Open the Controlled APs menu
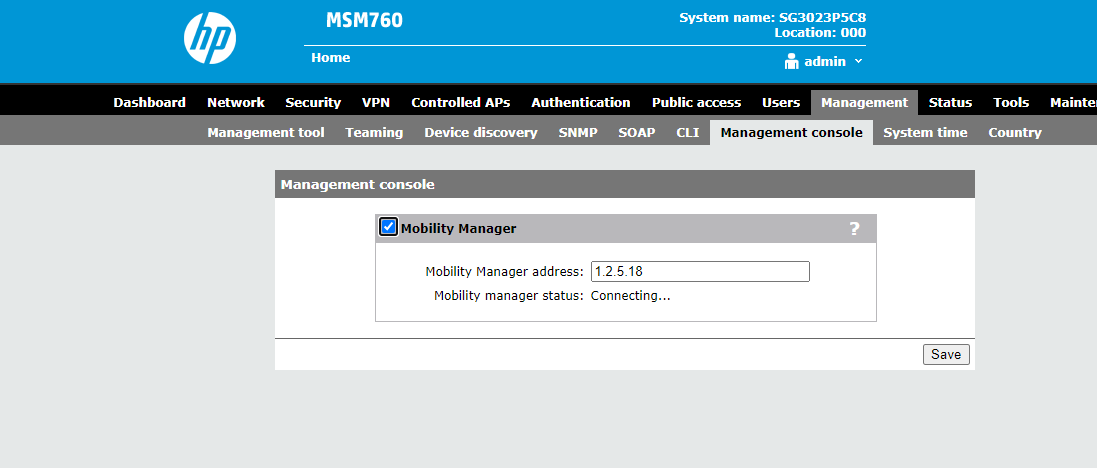Screen dimensions: 1097x468 coord(460,102)
